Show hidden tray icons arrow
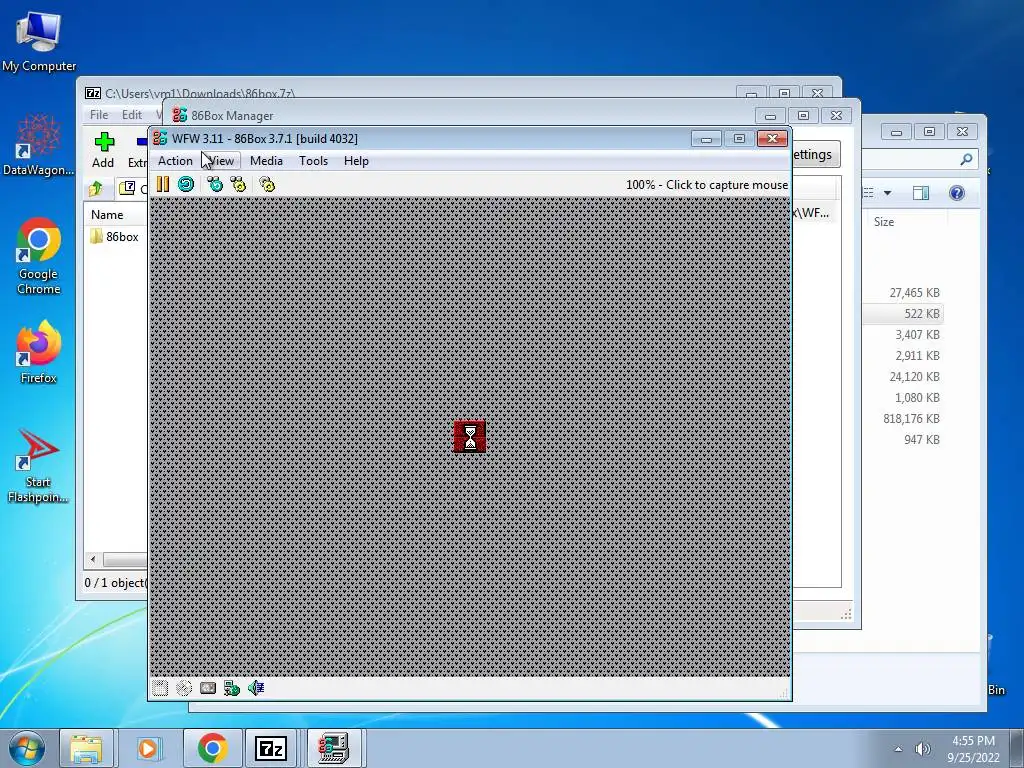 (x=899, y=749)
